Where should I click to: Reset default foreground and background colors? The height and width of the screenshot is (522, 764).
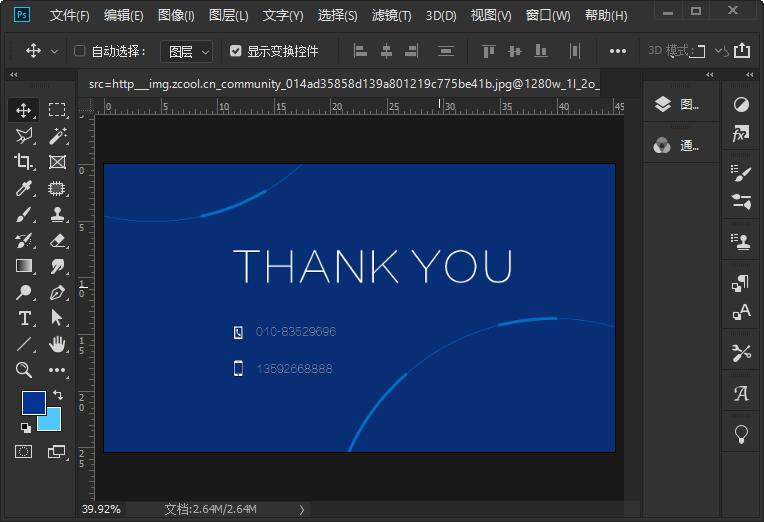(x=26, y=428)
